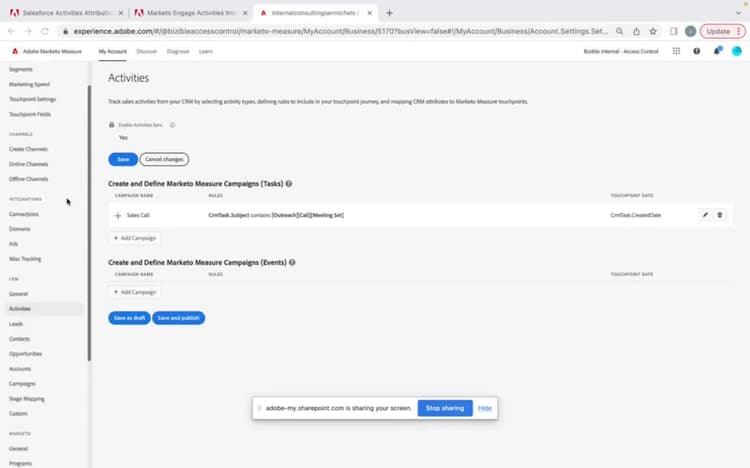Add Campaign under the Events section
This screenshot has width=750, height=468.
[135, 292]
